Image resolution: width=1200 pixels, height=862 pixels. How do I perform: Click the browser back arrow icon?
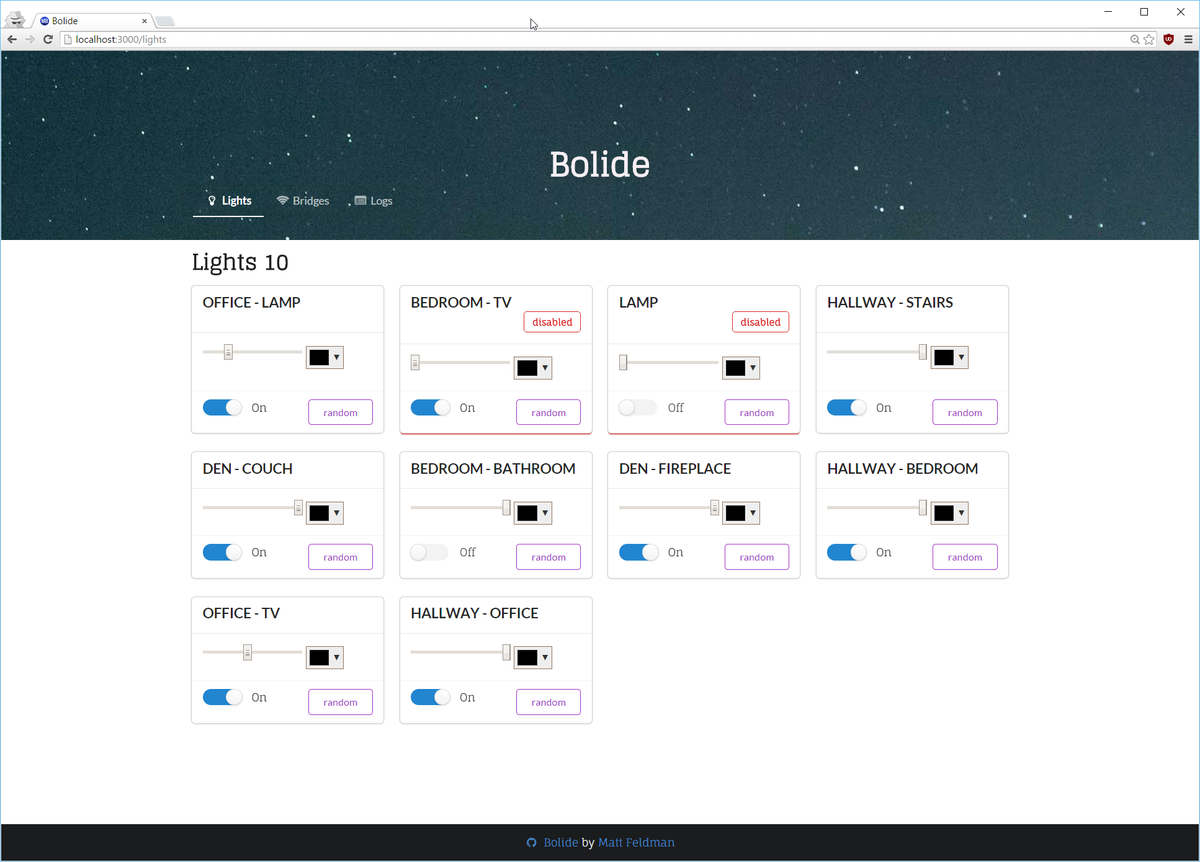[x=12, y=39]
